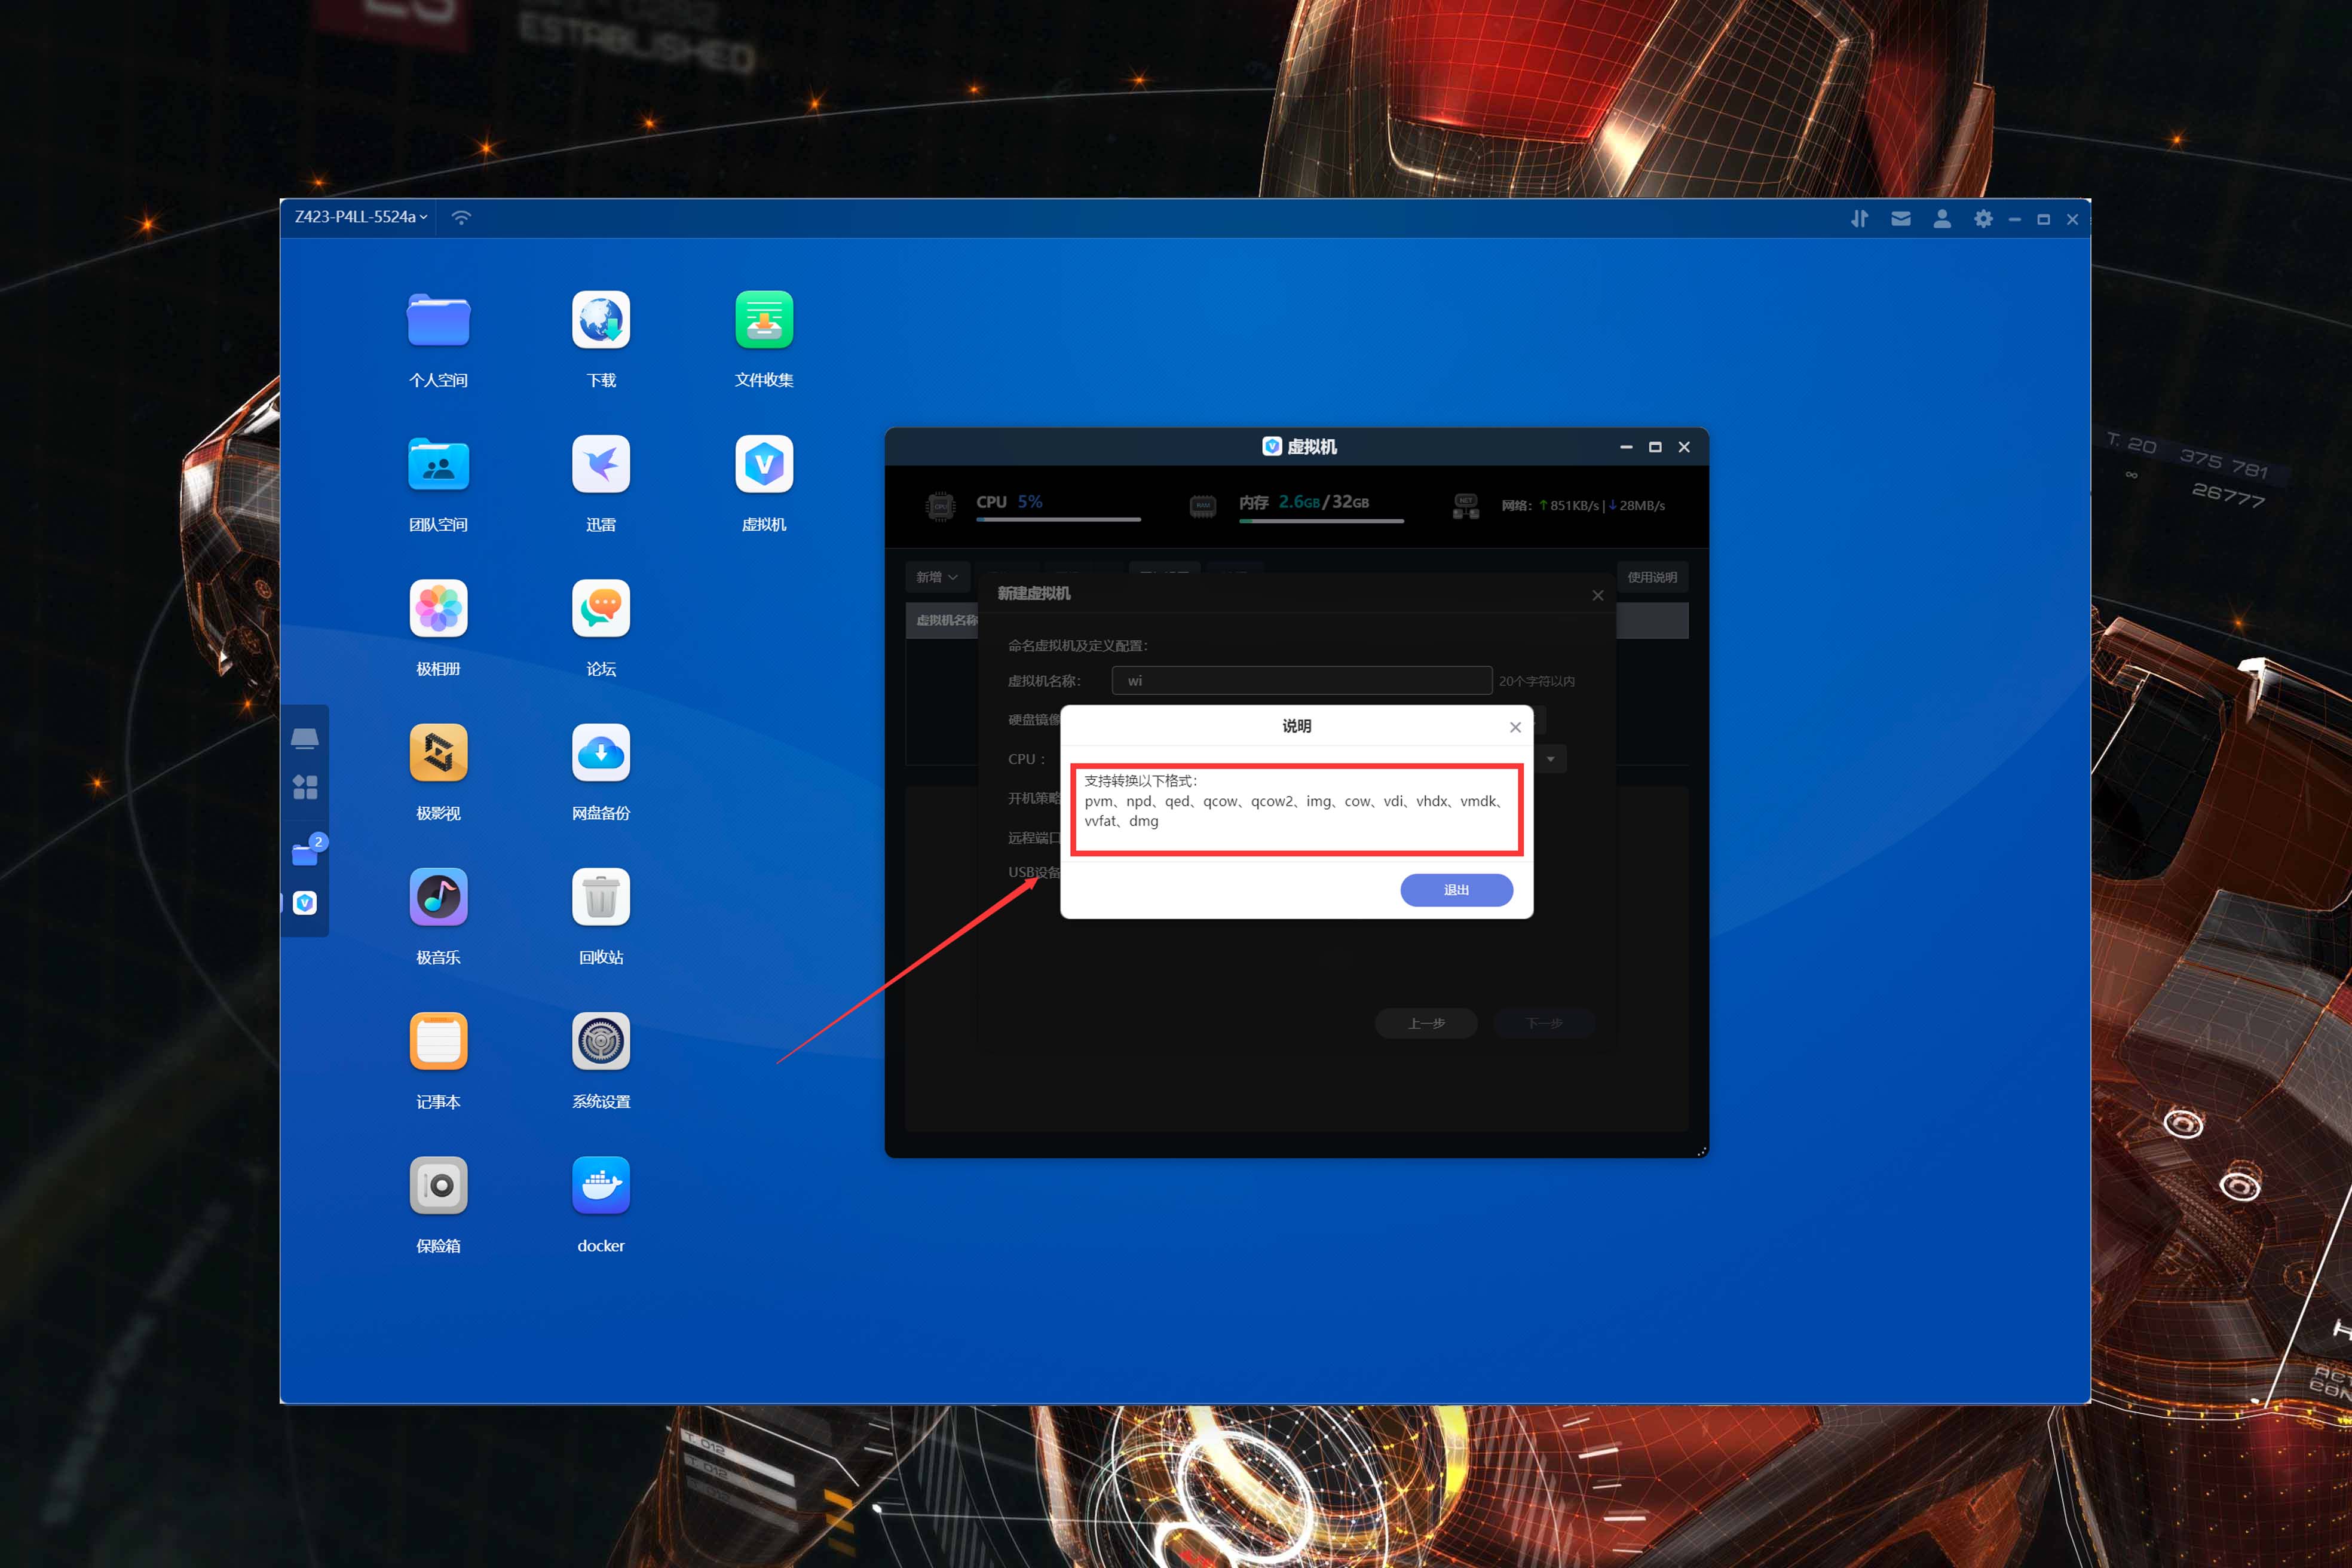2352x1568 pixels.
Task: Open the 网盘备份 cloud backup icon
Action: point(601,752)
